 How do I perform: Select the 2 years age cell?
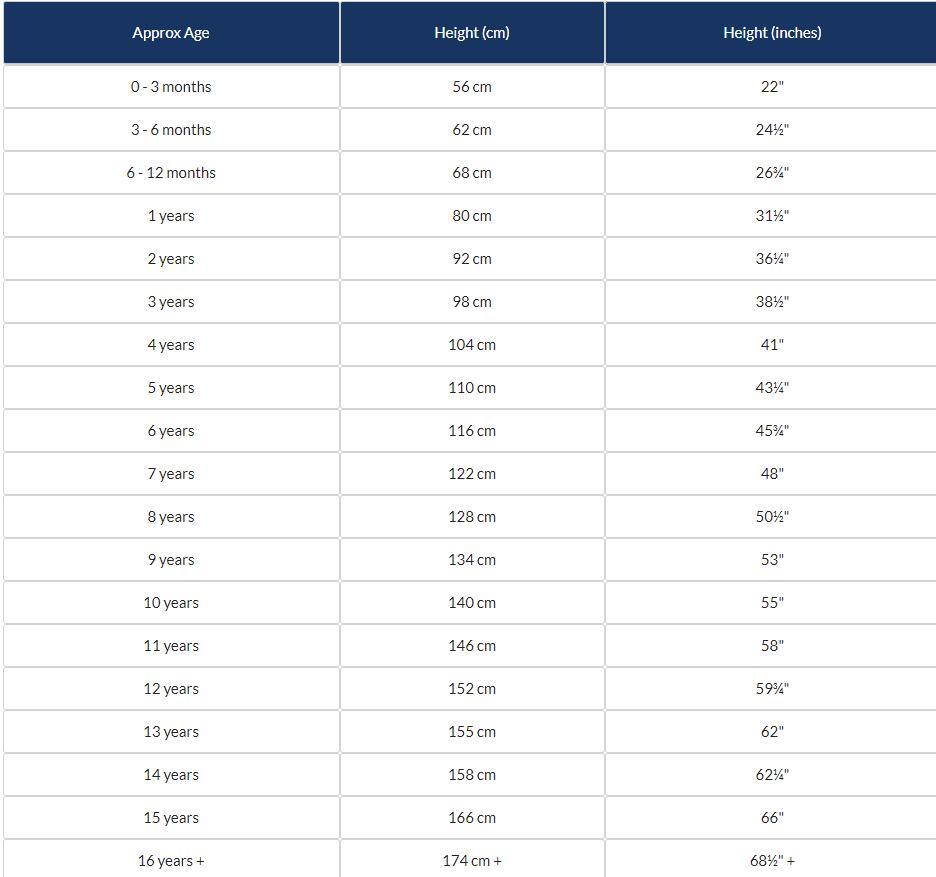171,259
